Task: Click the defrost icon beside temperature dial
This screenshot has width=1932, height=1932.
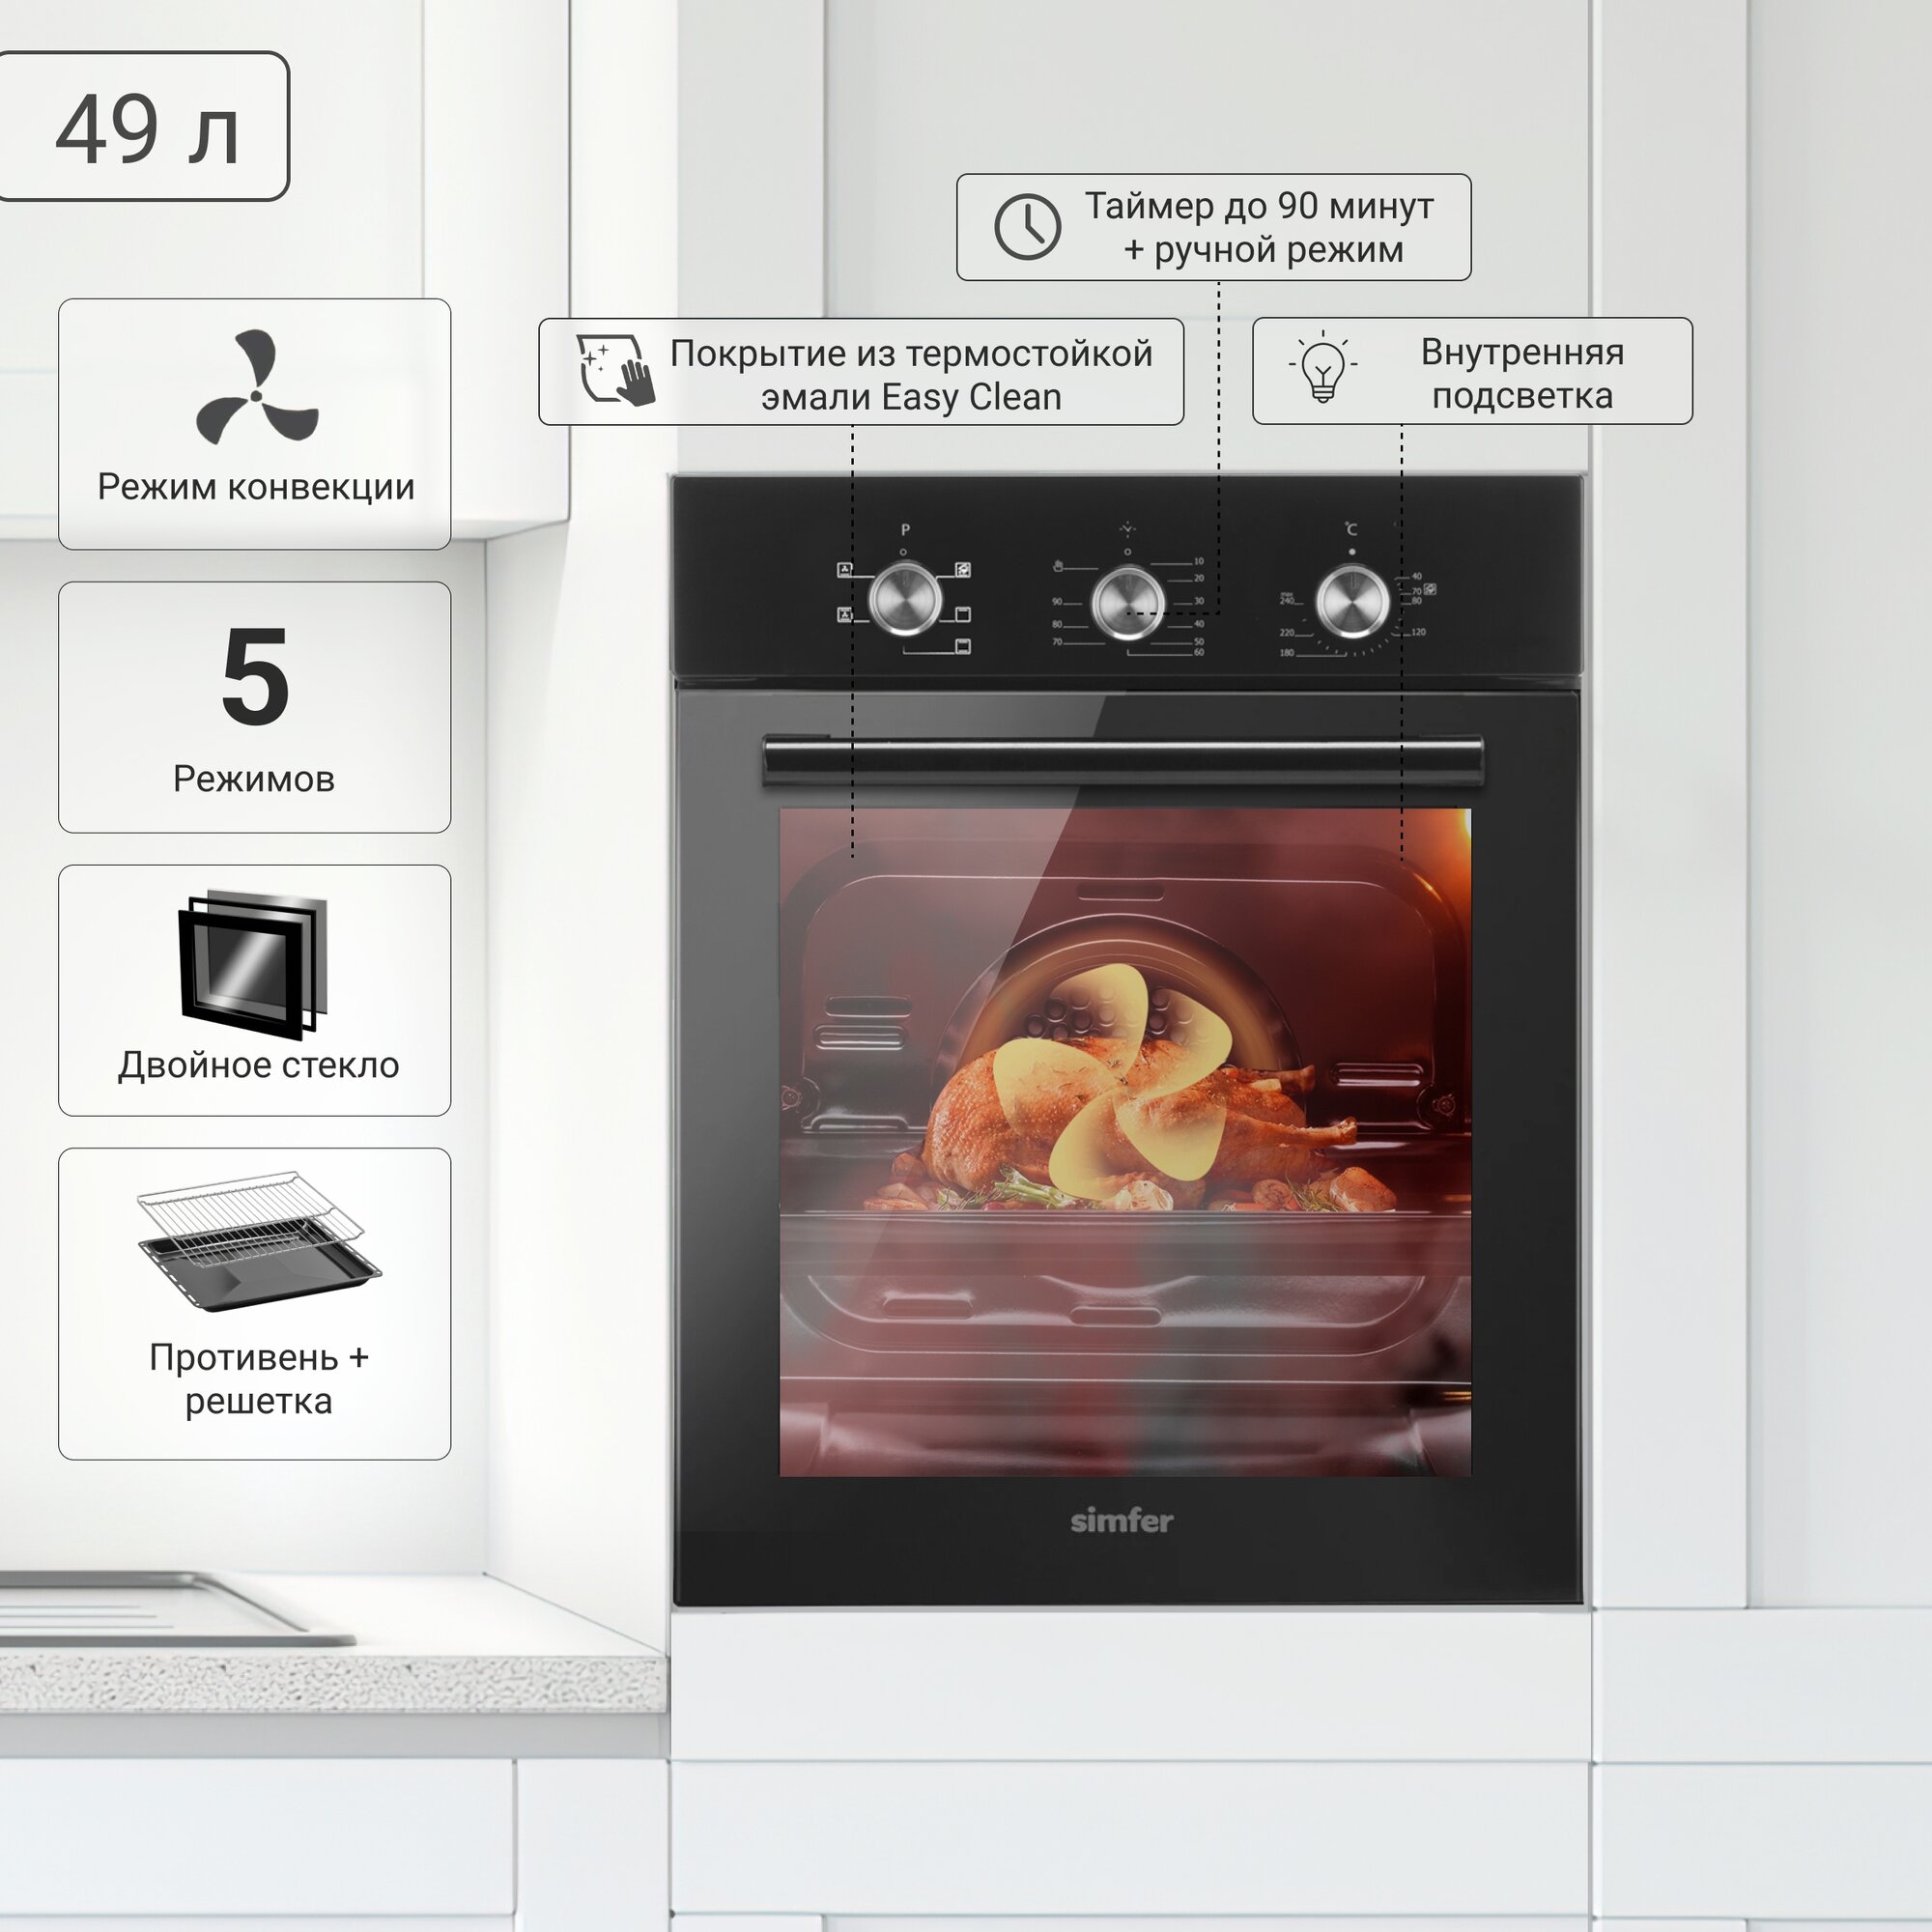Action: (x=1430, y=590)
